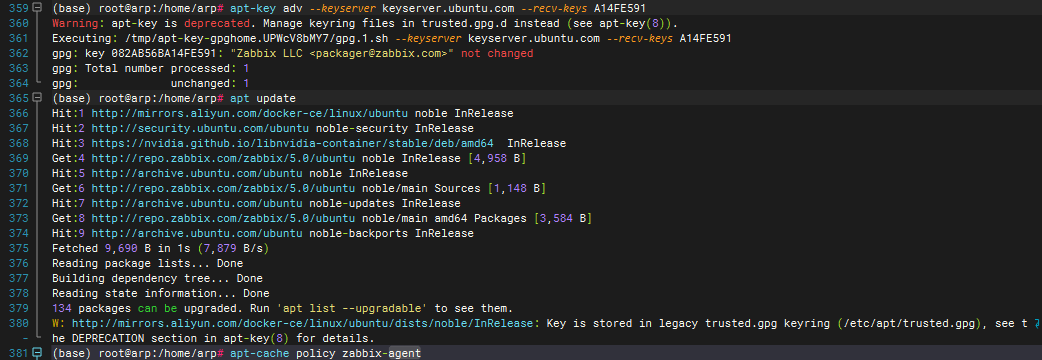This screenshot has height=360, width=1042.
Task: Open the archive.ubuntu.com URL on the Hit:5 line
Action: pos(197,173)
